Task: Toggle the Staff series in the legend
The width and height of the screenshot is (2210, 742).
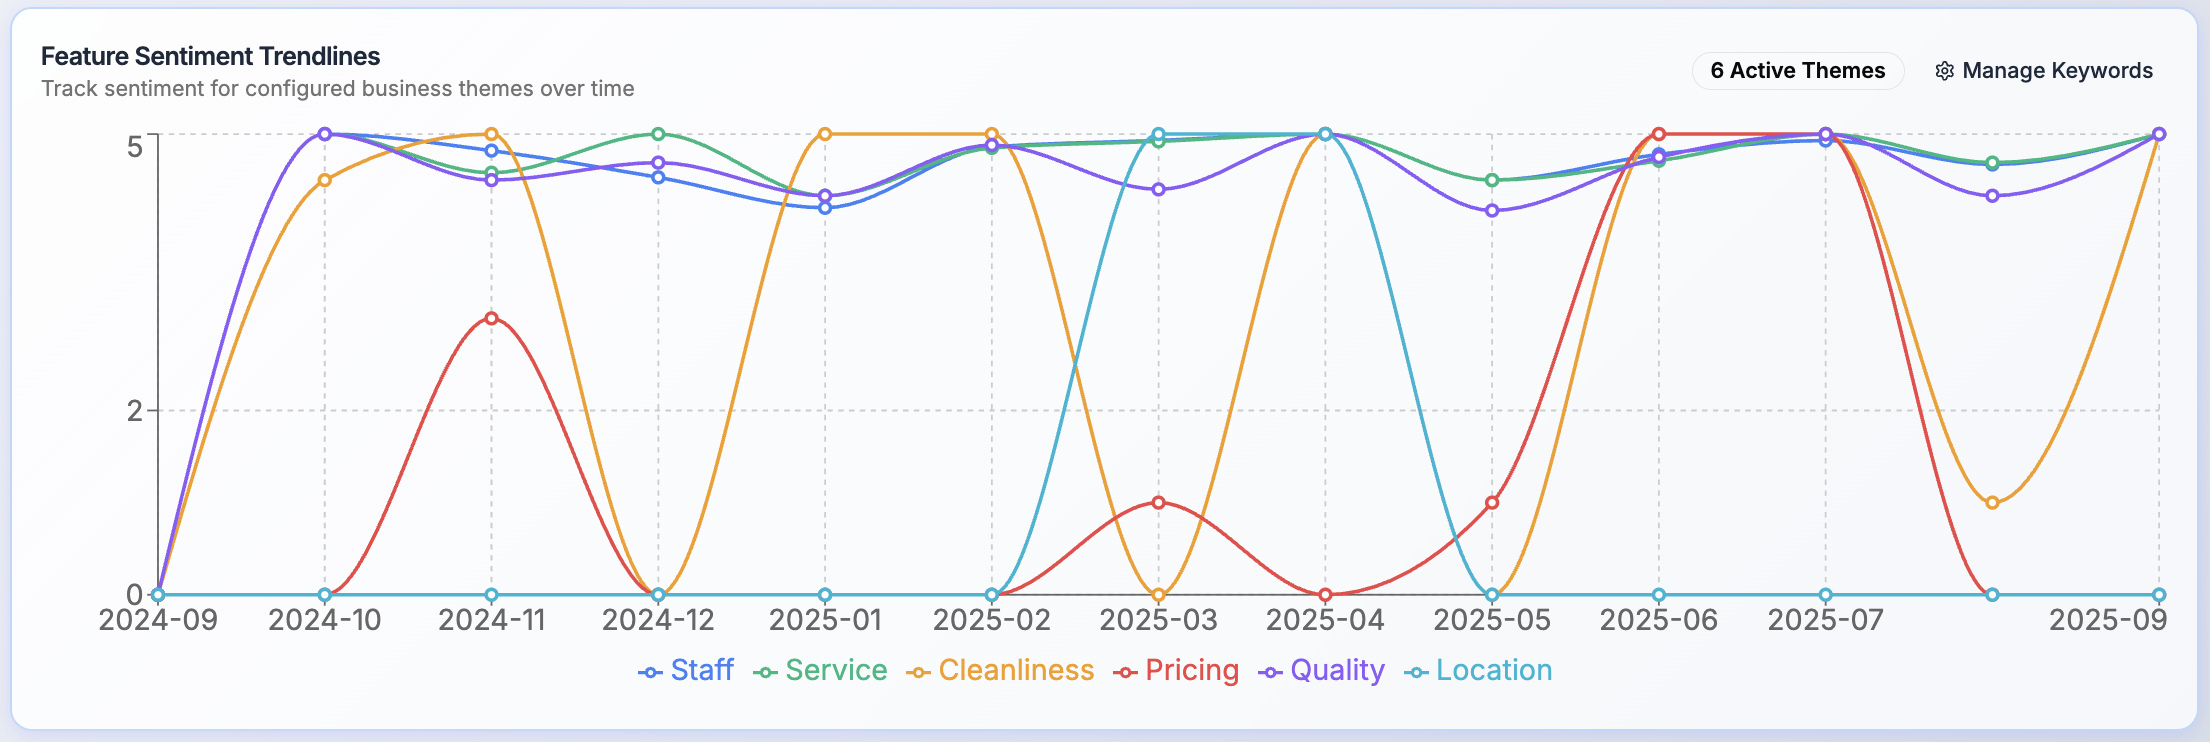Action: [686, 671]
